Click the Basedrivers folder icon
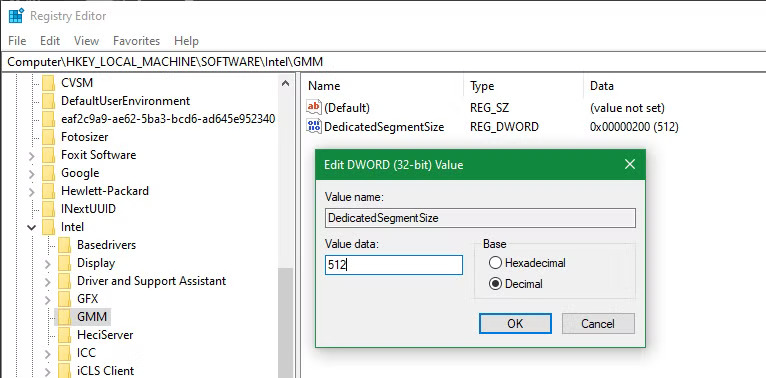This screenshot has width=766, height=378. coord(64,245)
